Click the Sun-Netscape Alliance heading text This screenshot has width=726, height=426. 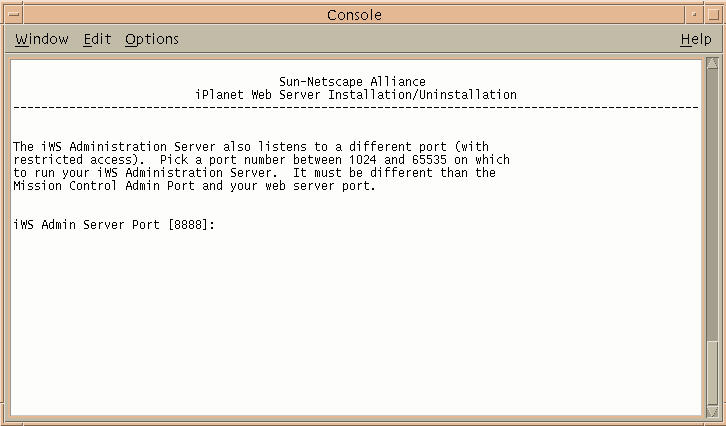tap(352, 81)
